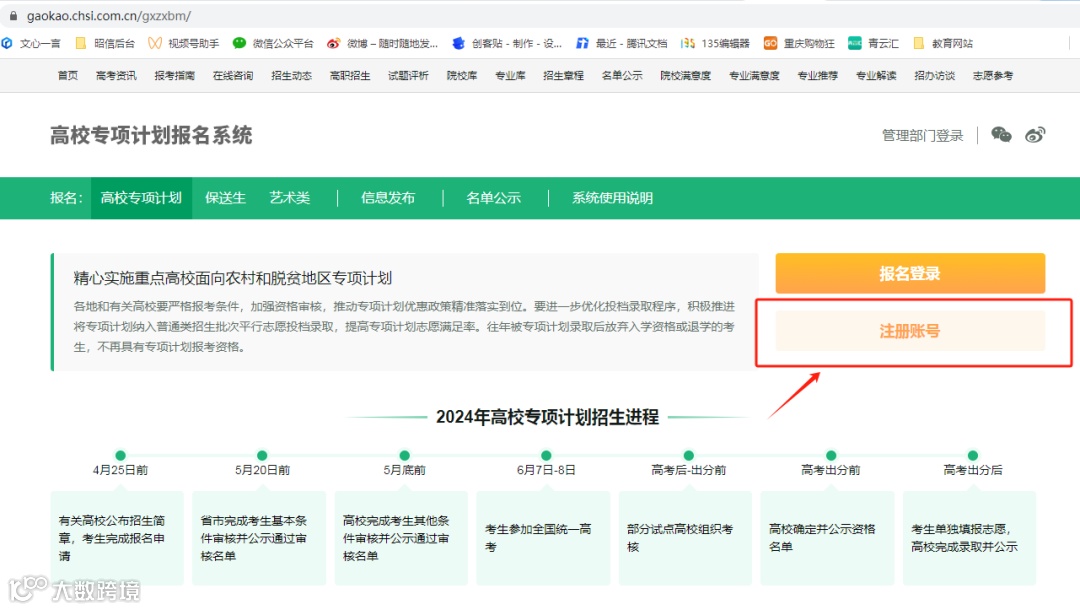
Task: Click the lock icon in address bar
Action: (13, 15)
